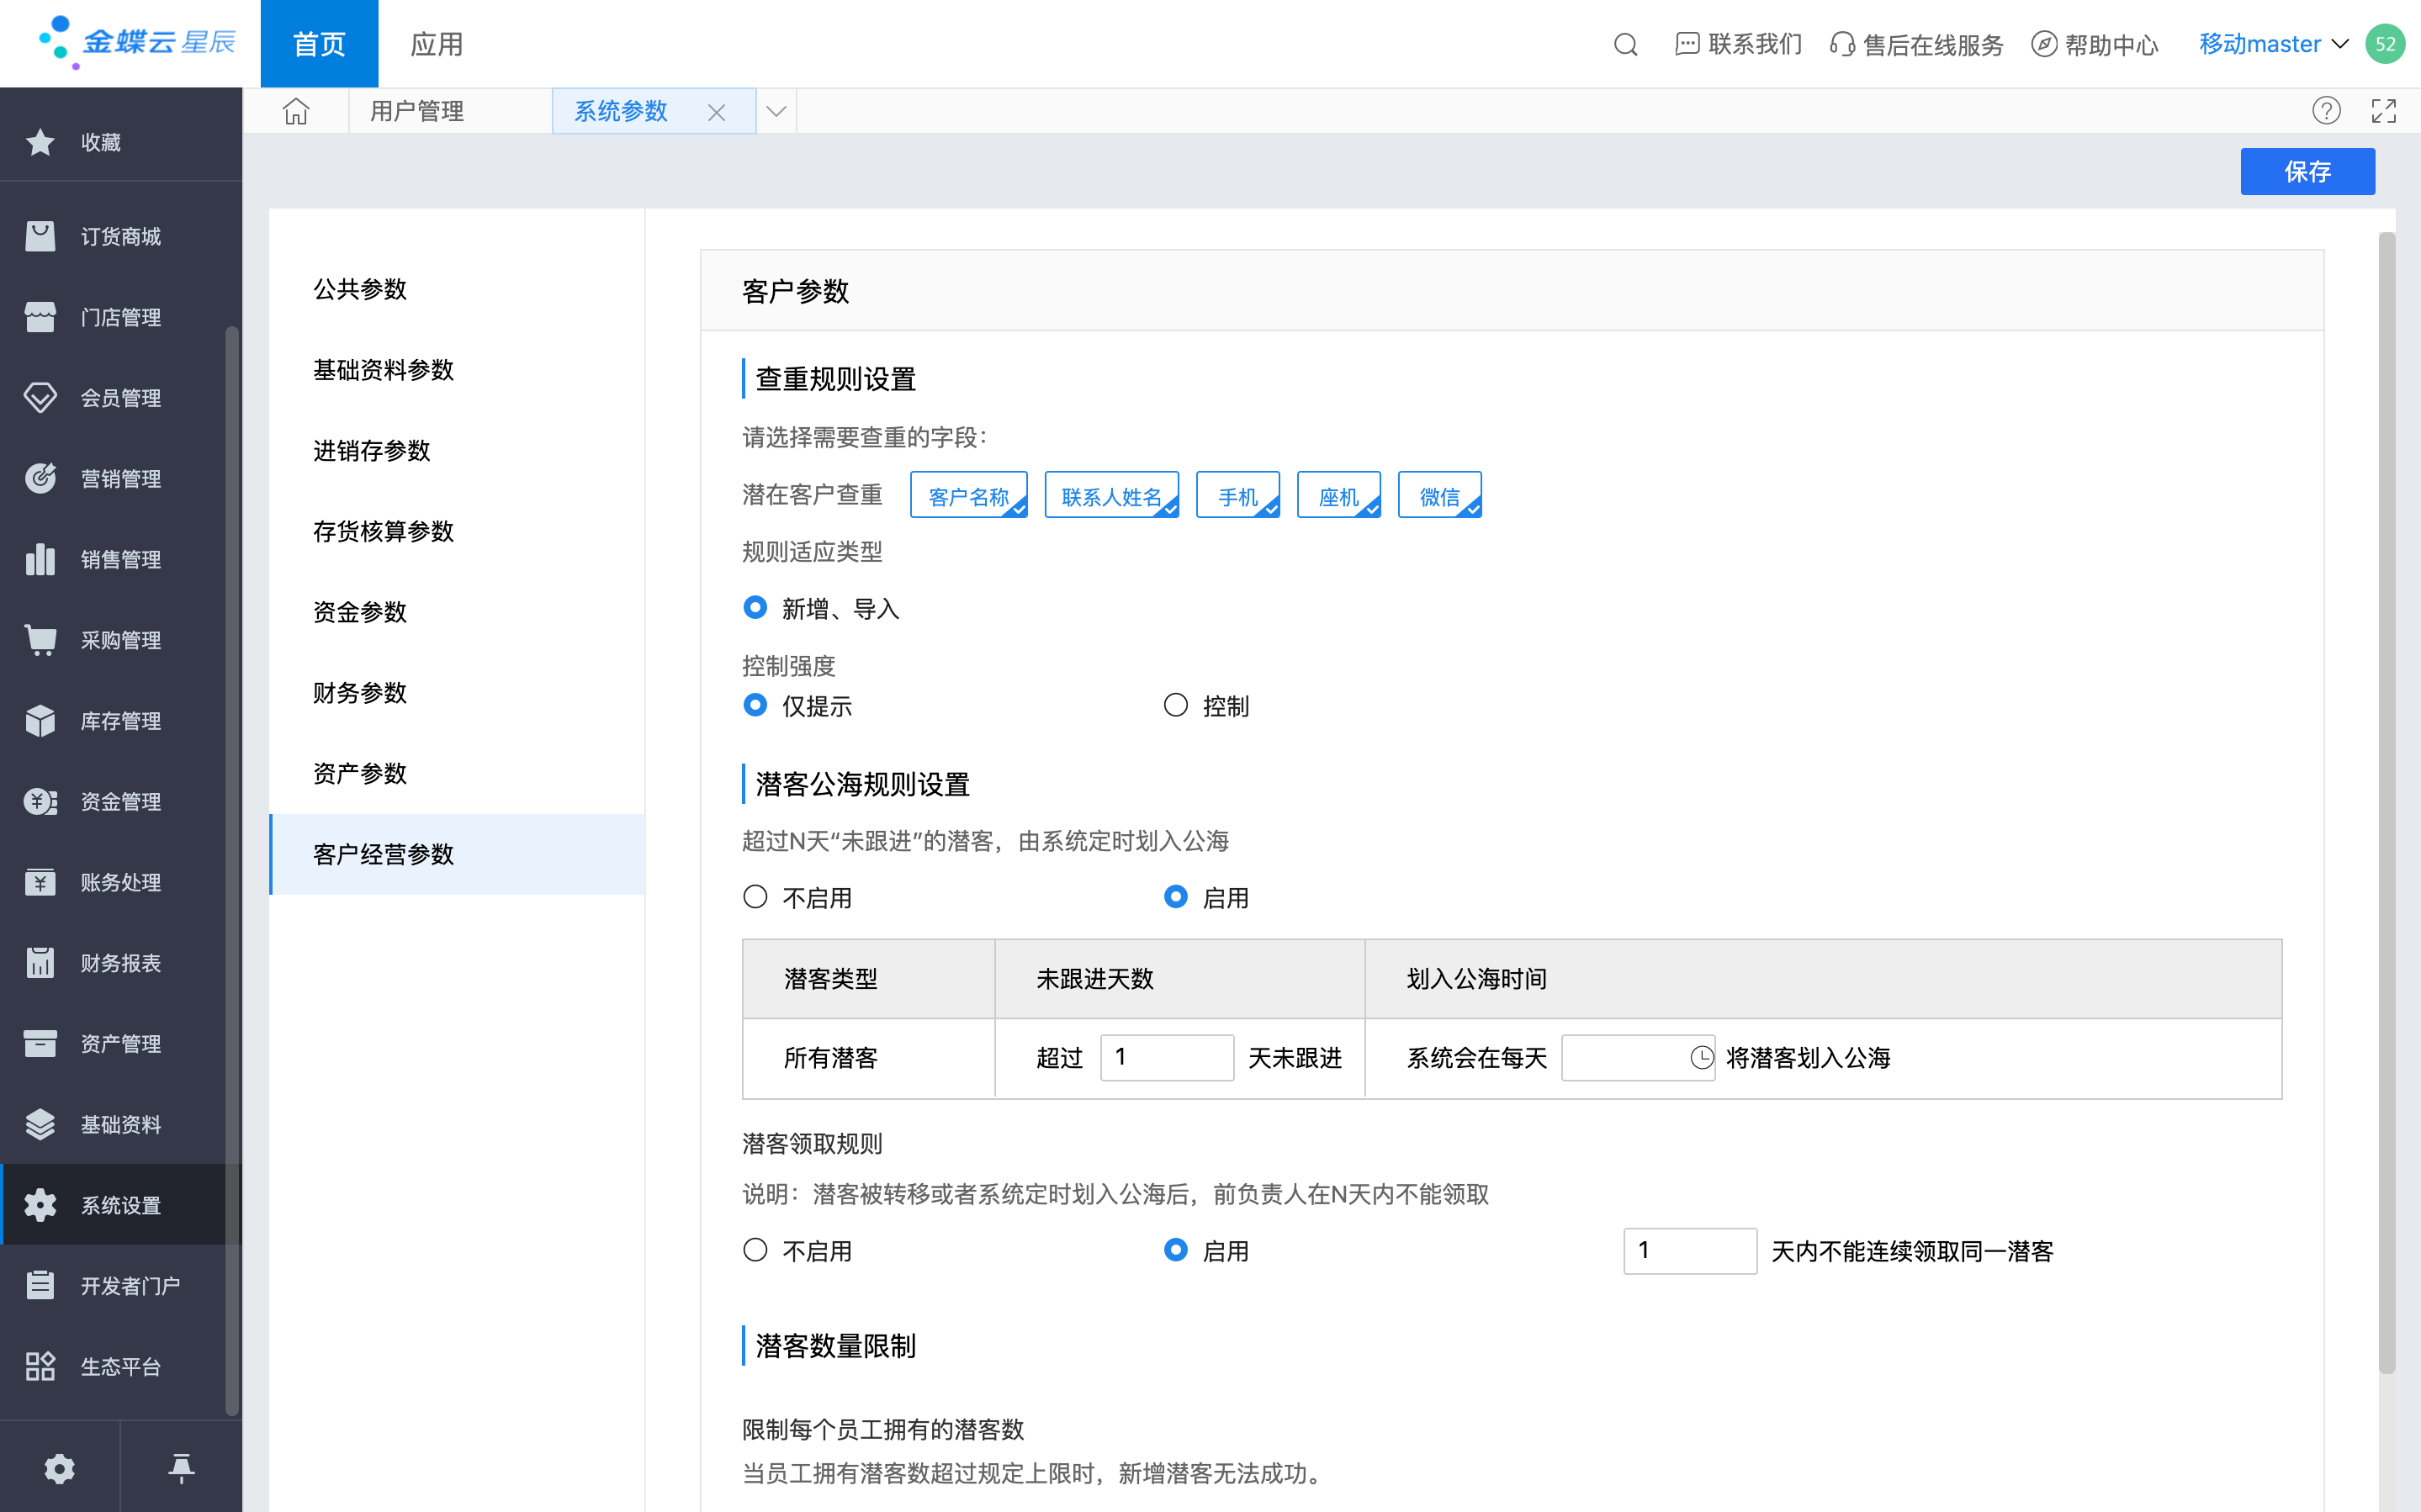Open 移动master account dropdown
The height and width of the screenshot is (1512, 2421).
2272,44
